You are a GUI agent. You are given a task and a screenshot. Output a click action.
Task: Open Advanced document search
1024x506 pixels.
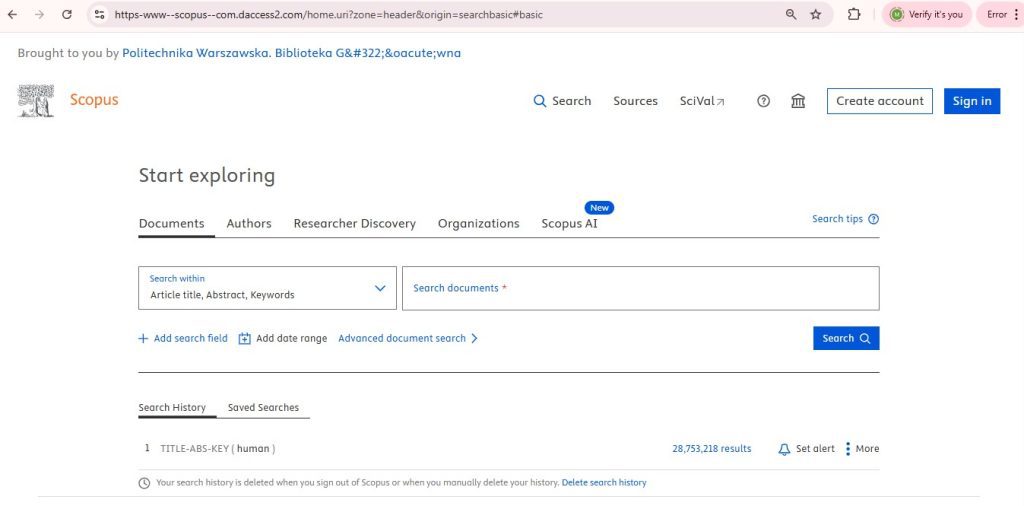pyautogui.click(x=407, y=339)
